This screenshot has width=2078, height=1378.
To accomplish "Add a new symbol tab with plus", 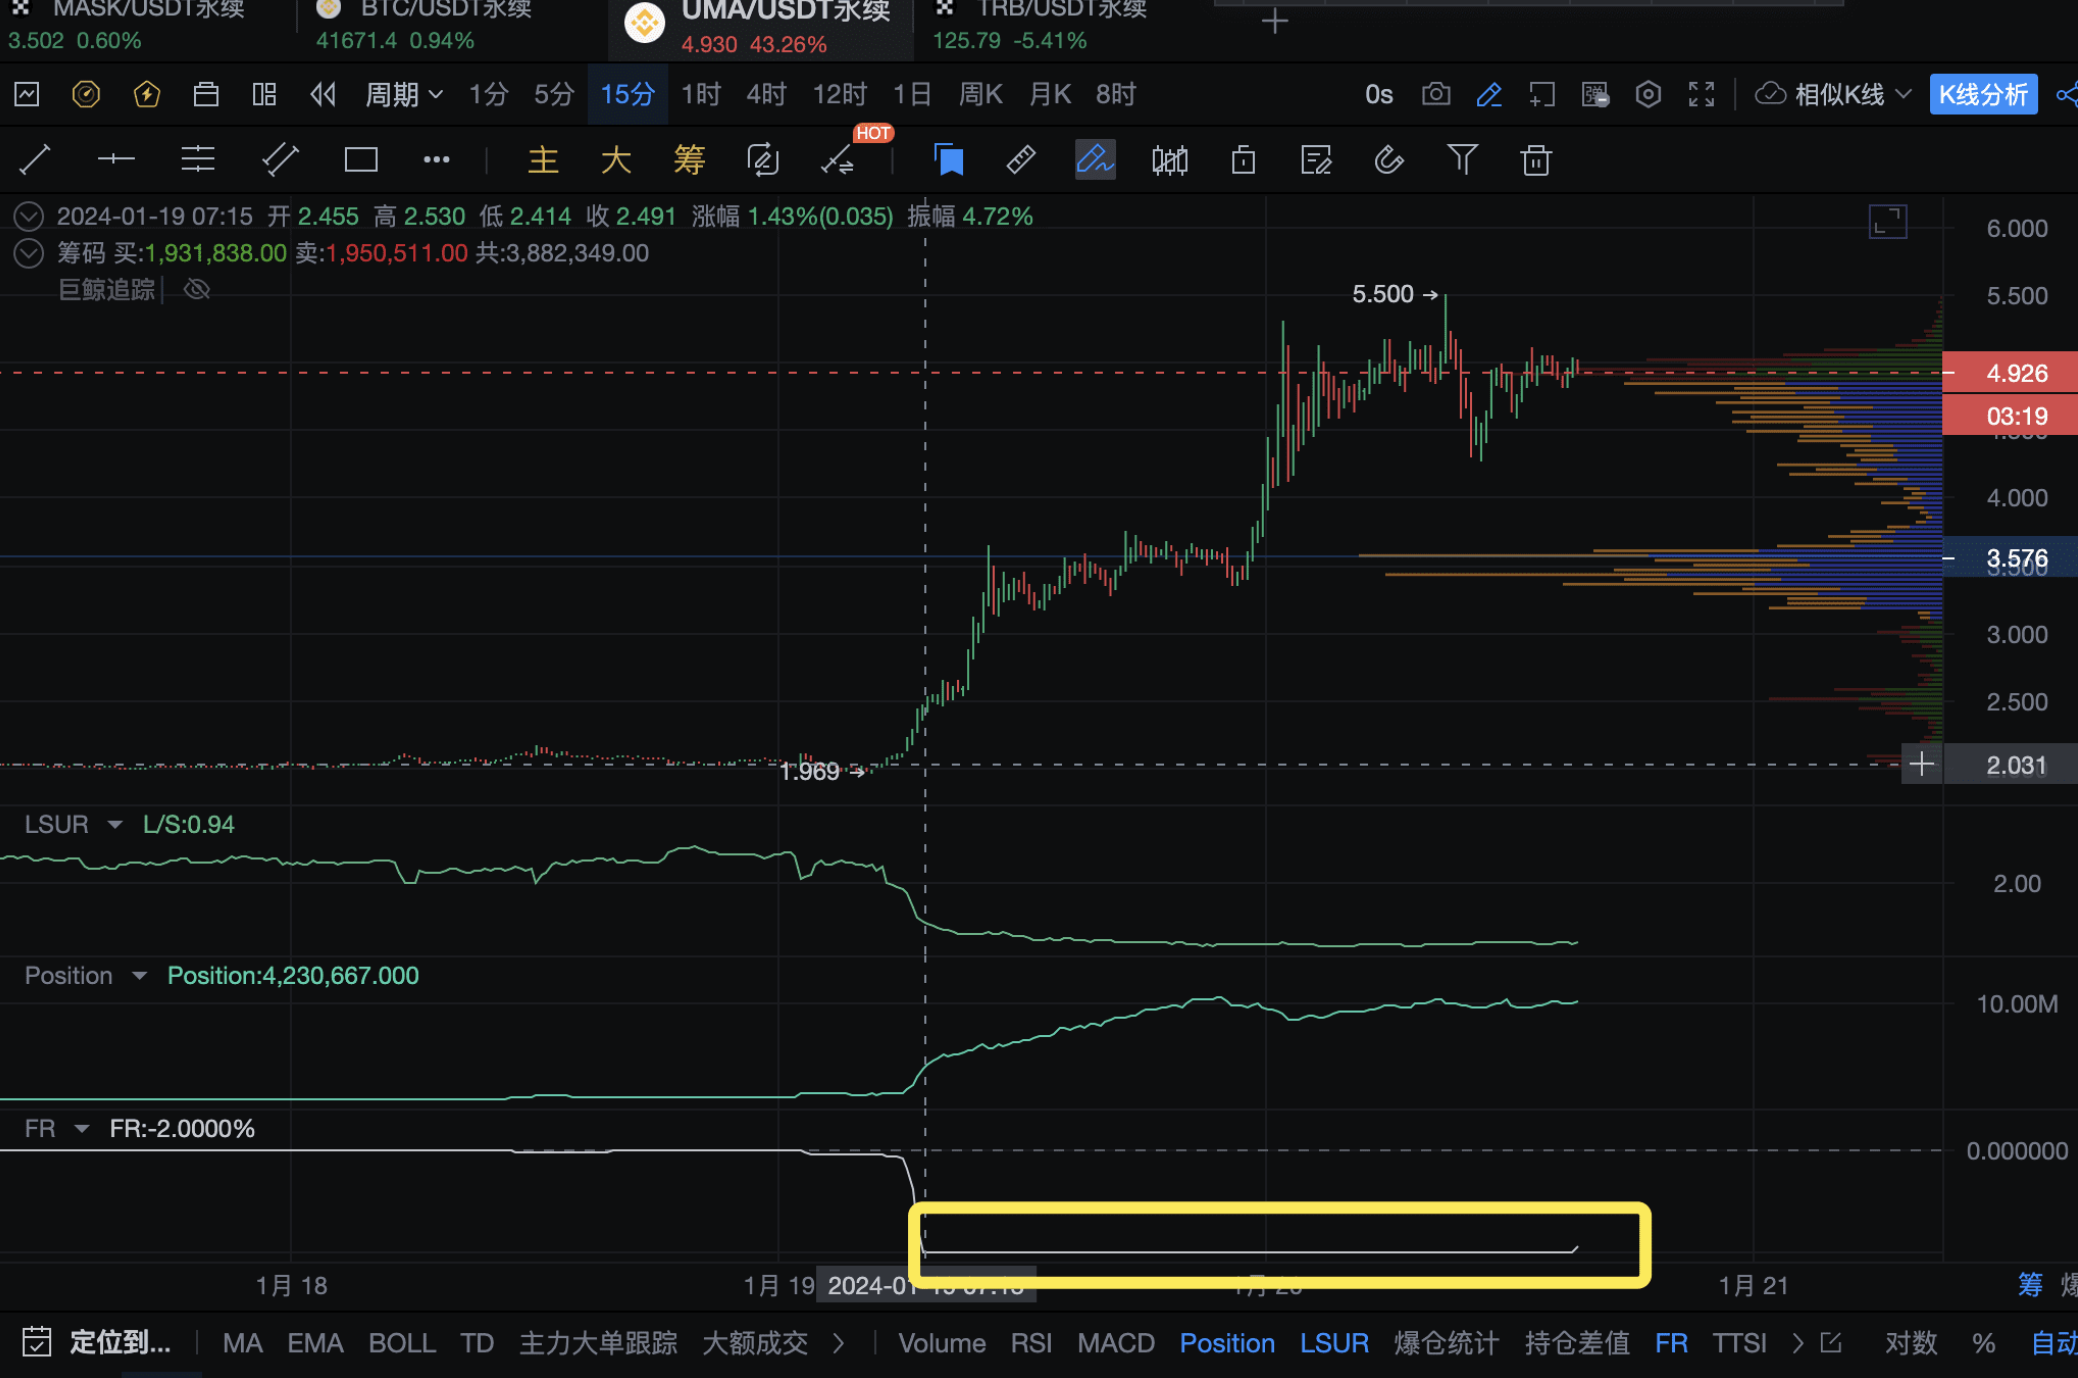I will point(1274,21).
